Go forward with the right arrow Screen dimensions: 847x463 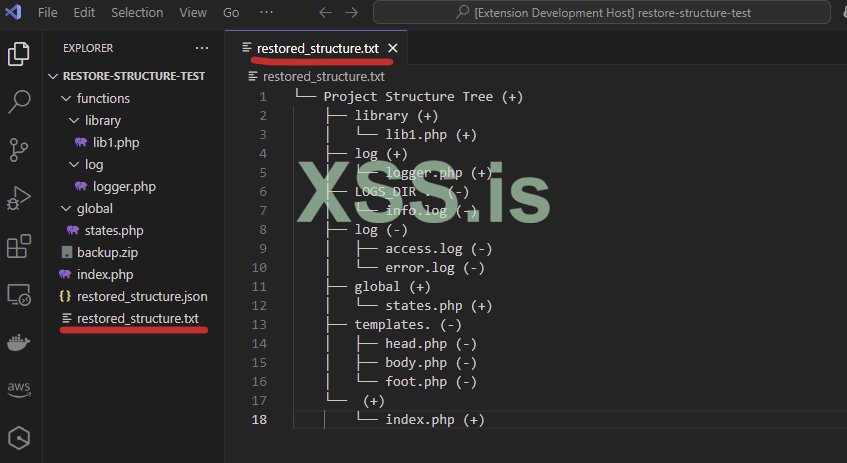click(352, 12)
